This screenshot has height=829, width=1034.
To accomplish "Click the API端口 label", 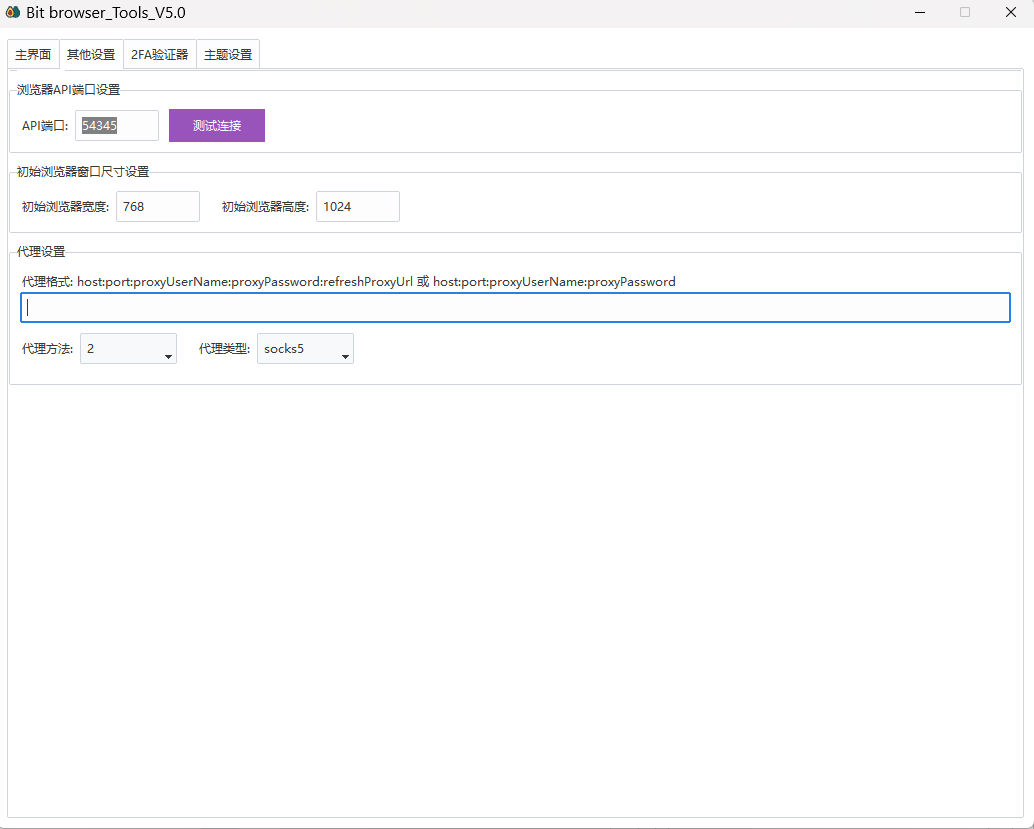I will pos(45,126).
